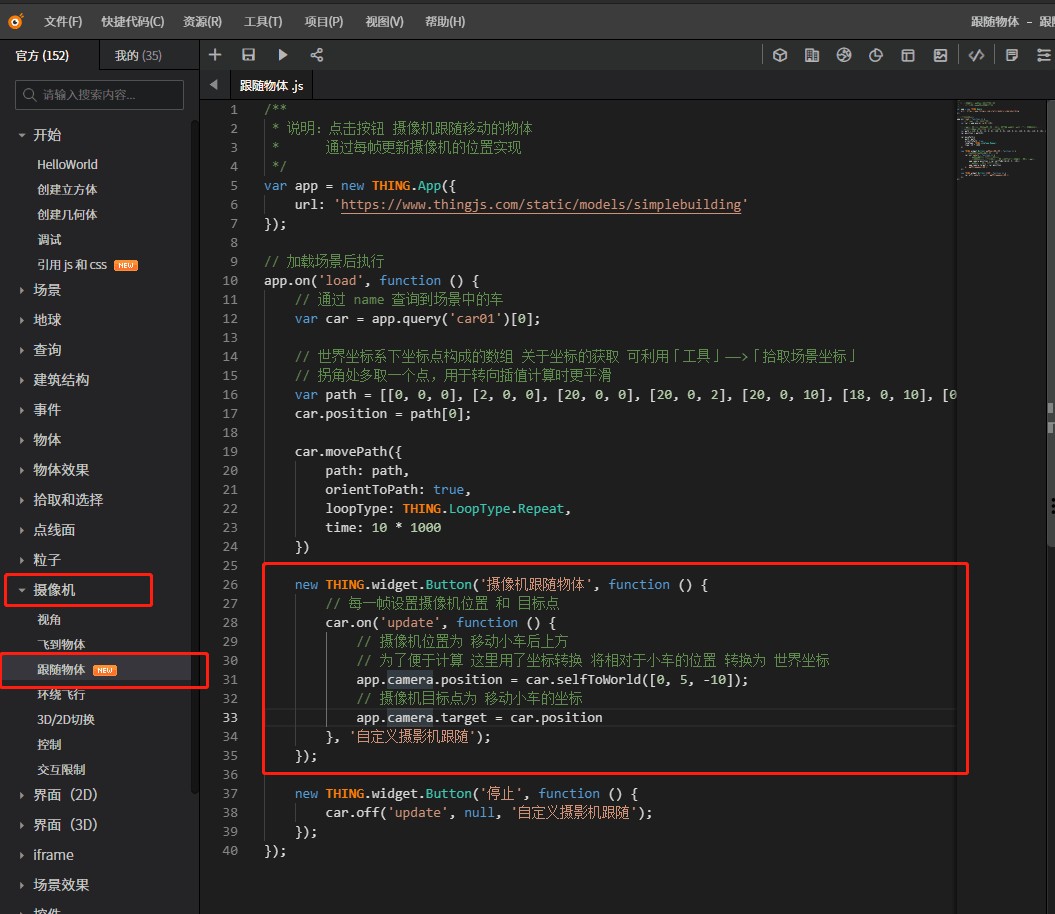Image resolution: width=1055 pixels, height=914 pixels.
Task: Click the search magnifier icon
Action: (29, 95)
